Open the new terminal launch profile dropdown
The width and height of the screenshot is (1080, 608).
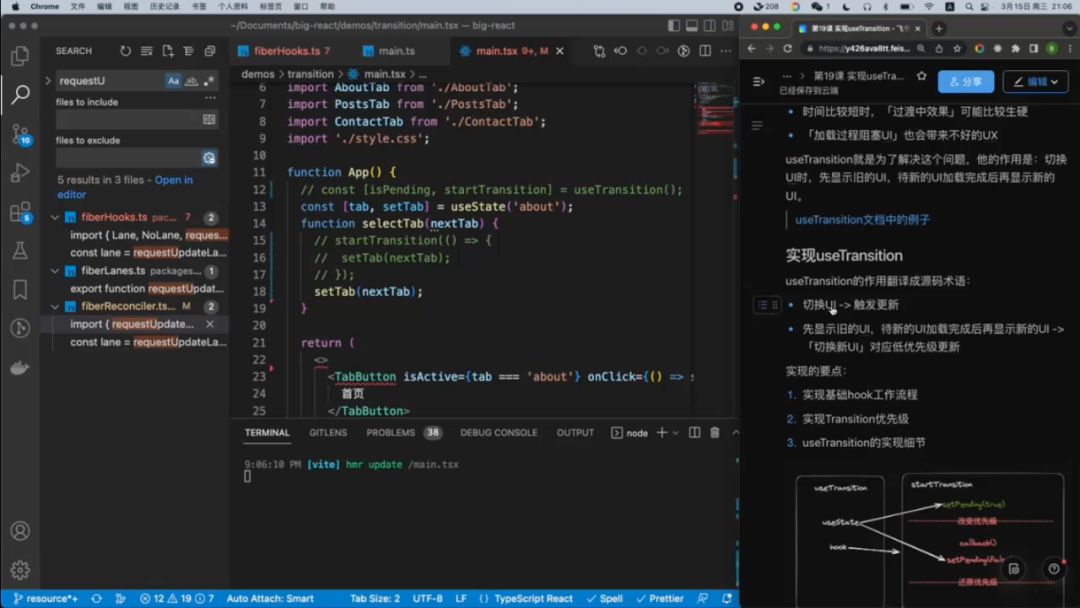tap(677, 433)
